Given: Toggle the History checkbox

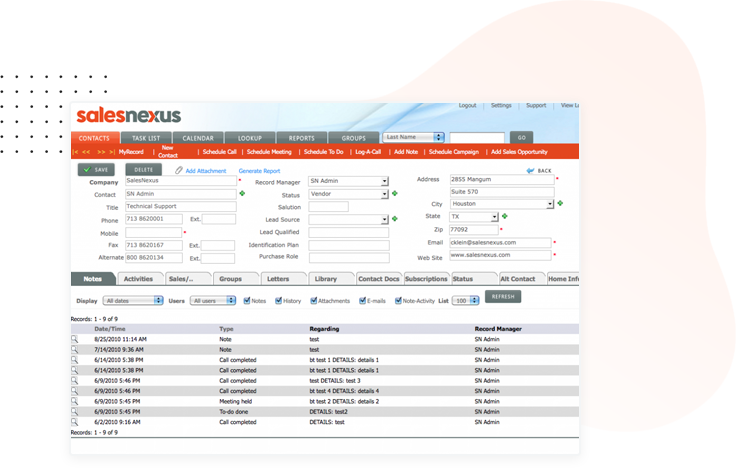Looking at the screenshot, I should point(278,301).
